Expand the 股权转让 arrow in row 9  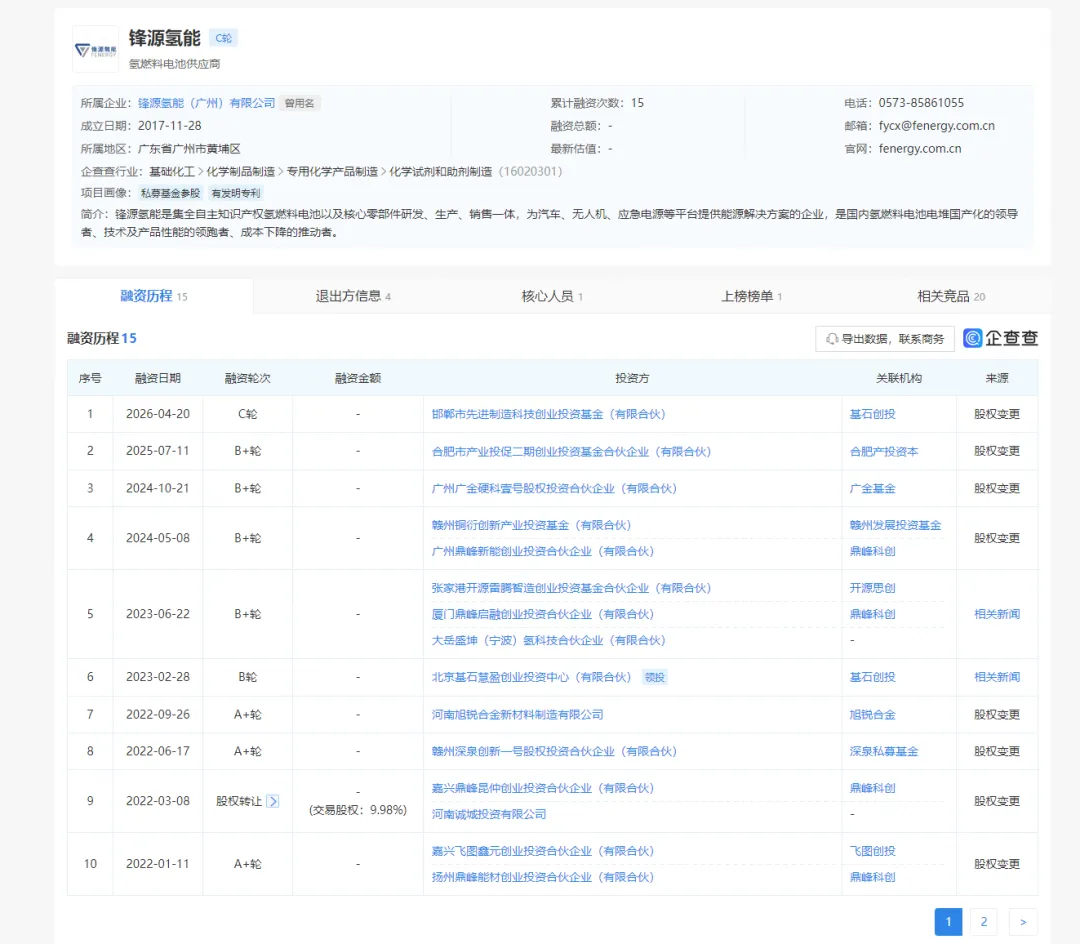click(273, 801)
